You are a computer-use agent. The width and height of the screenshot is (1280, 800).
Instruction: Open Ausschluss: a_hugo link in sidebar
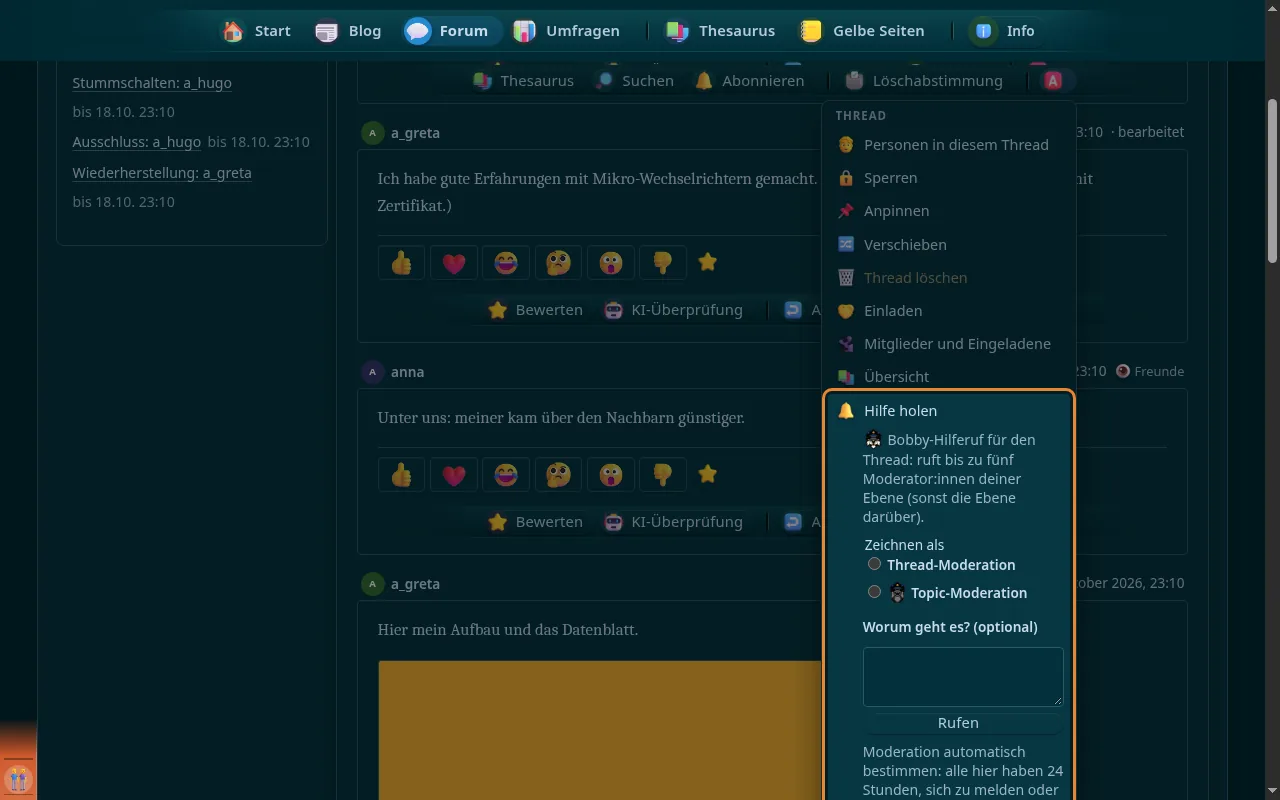(x=137, y=142)
